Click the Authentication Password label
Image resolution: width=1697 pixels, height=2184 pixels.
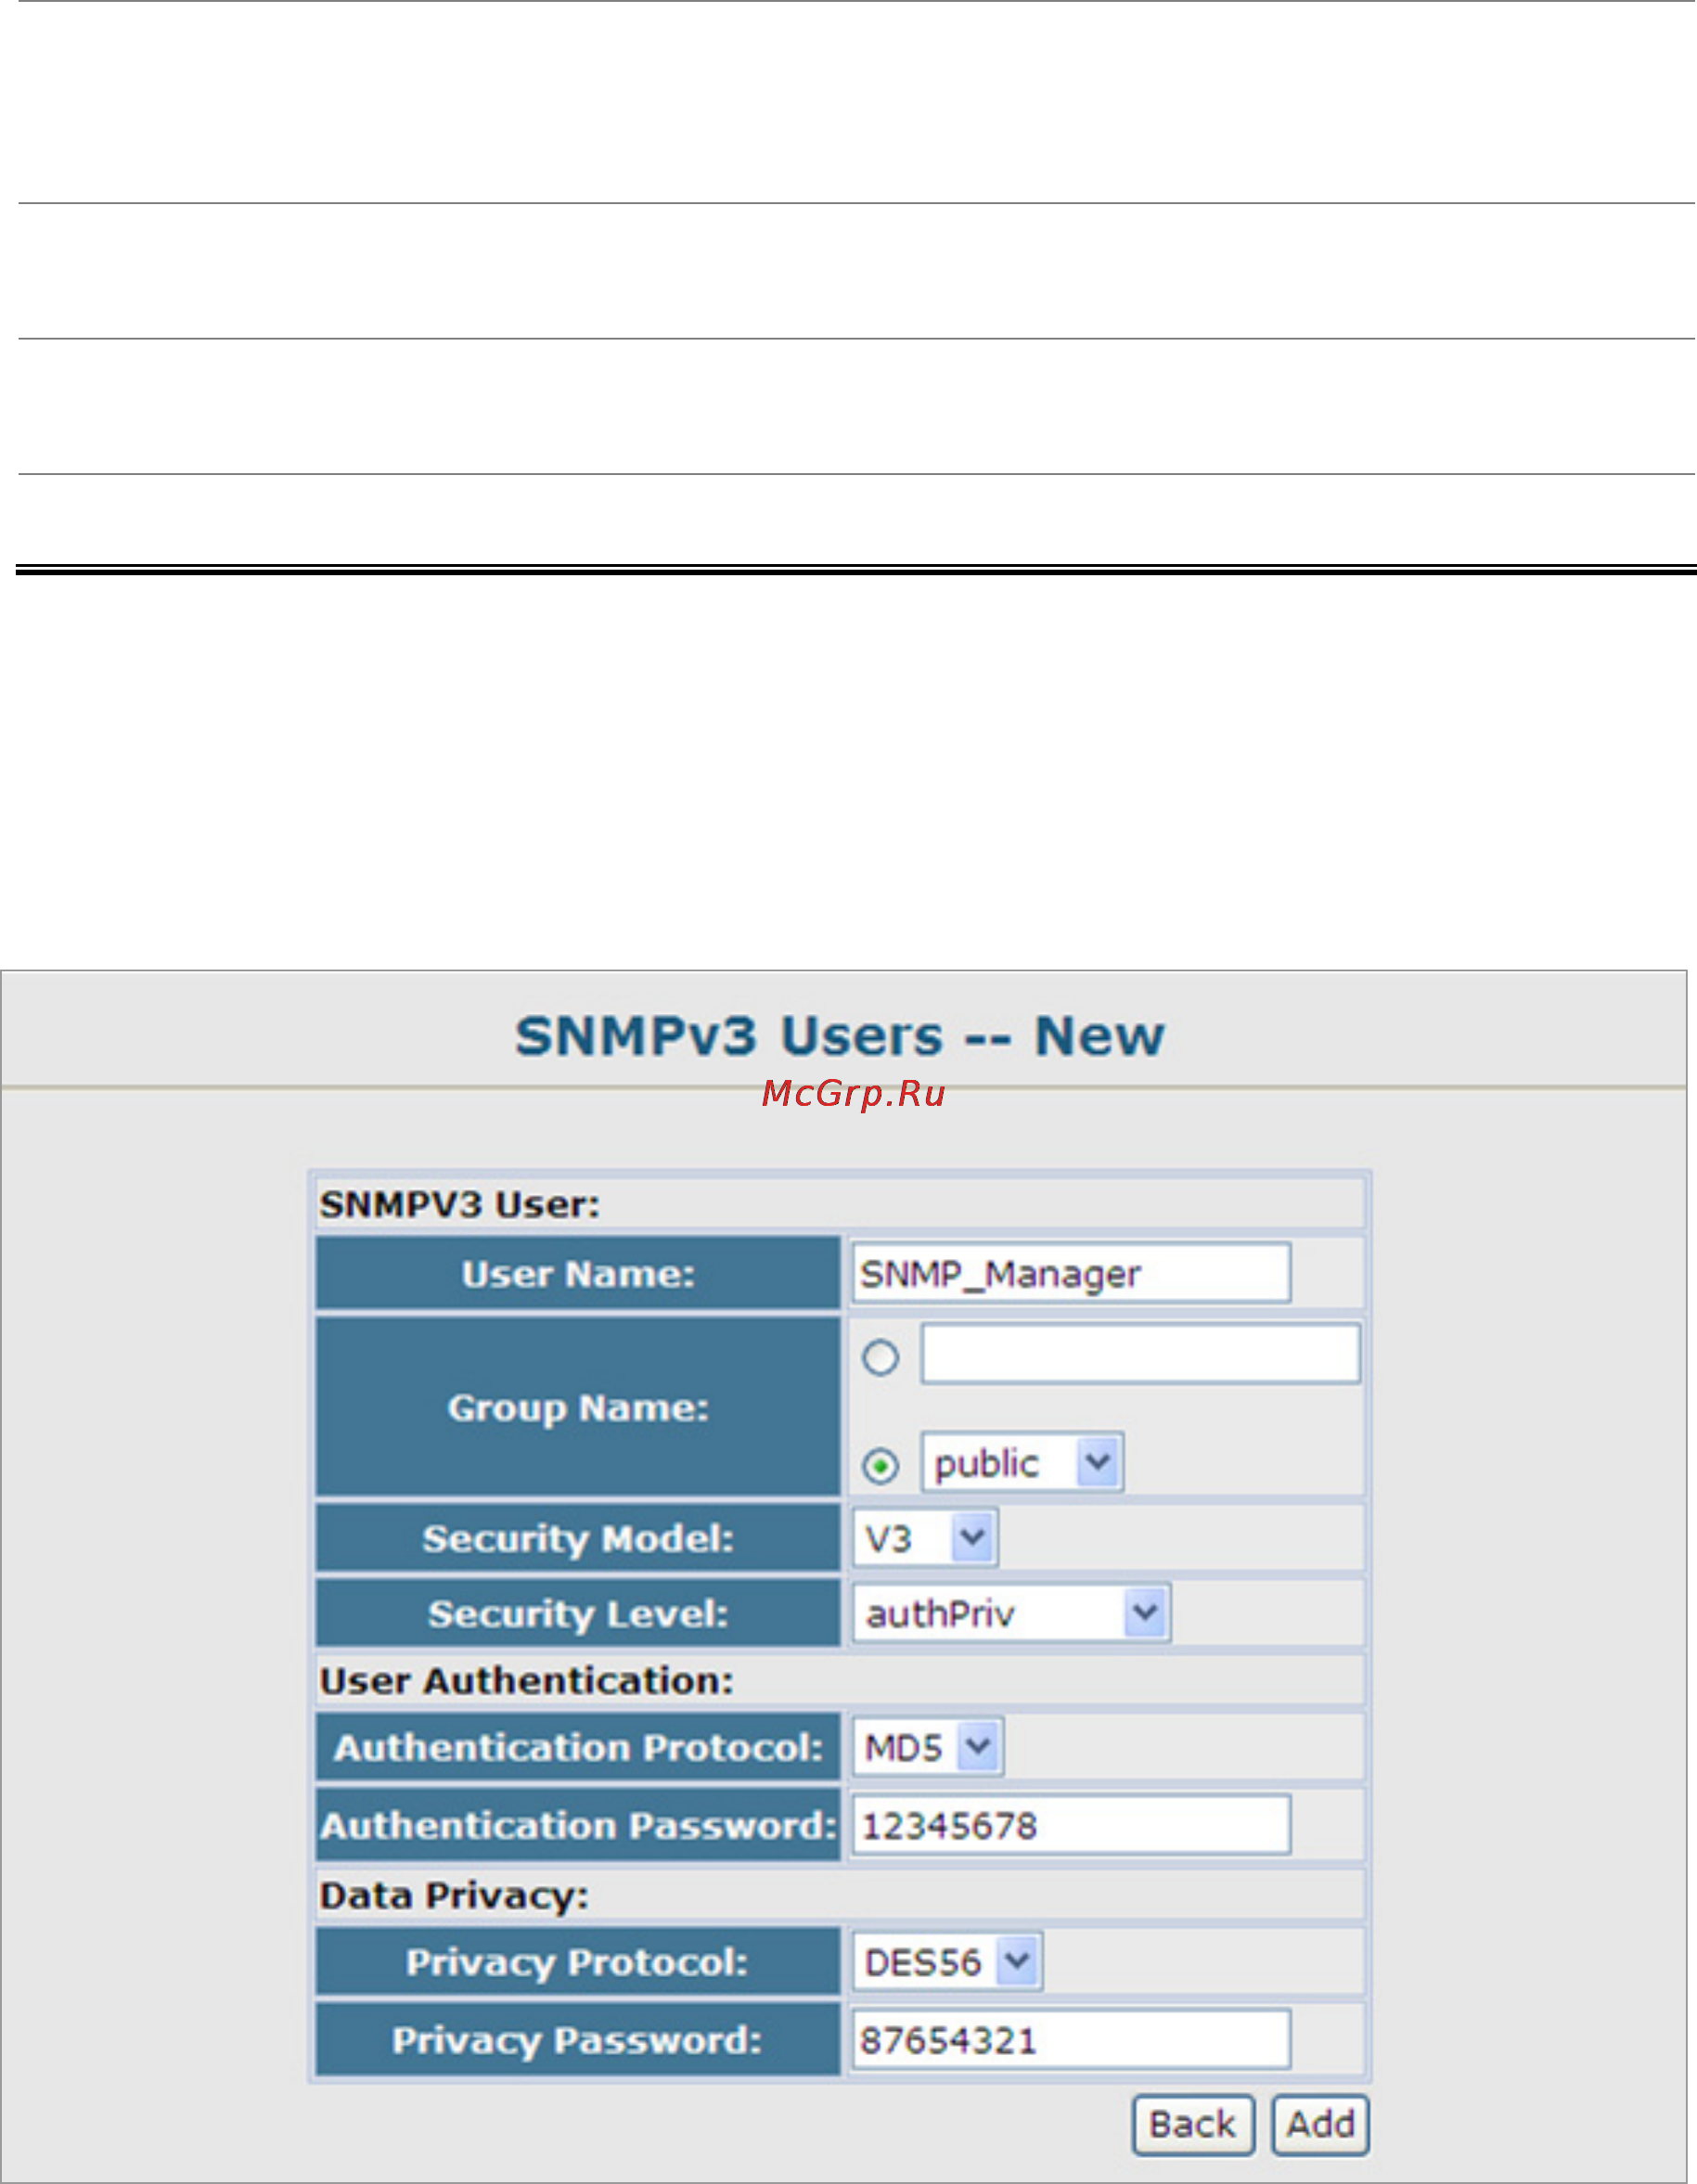pyautogui.click(x=578, y=1826)
